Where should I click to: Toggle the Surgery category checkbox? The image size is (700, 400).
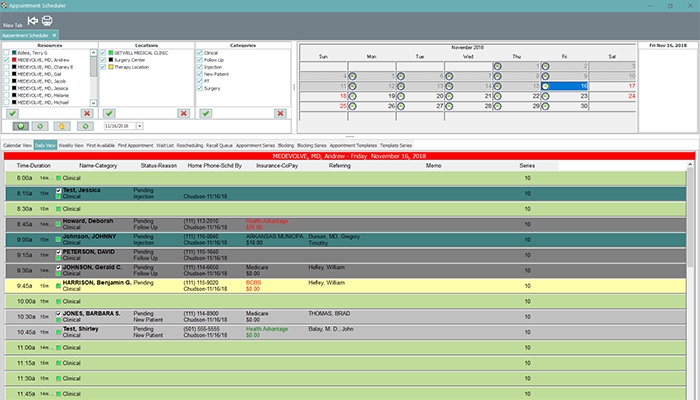click(x=200, y=89)
